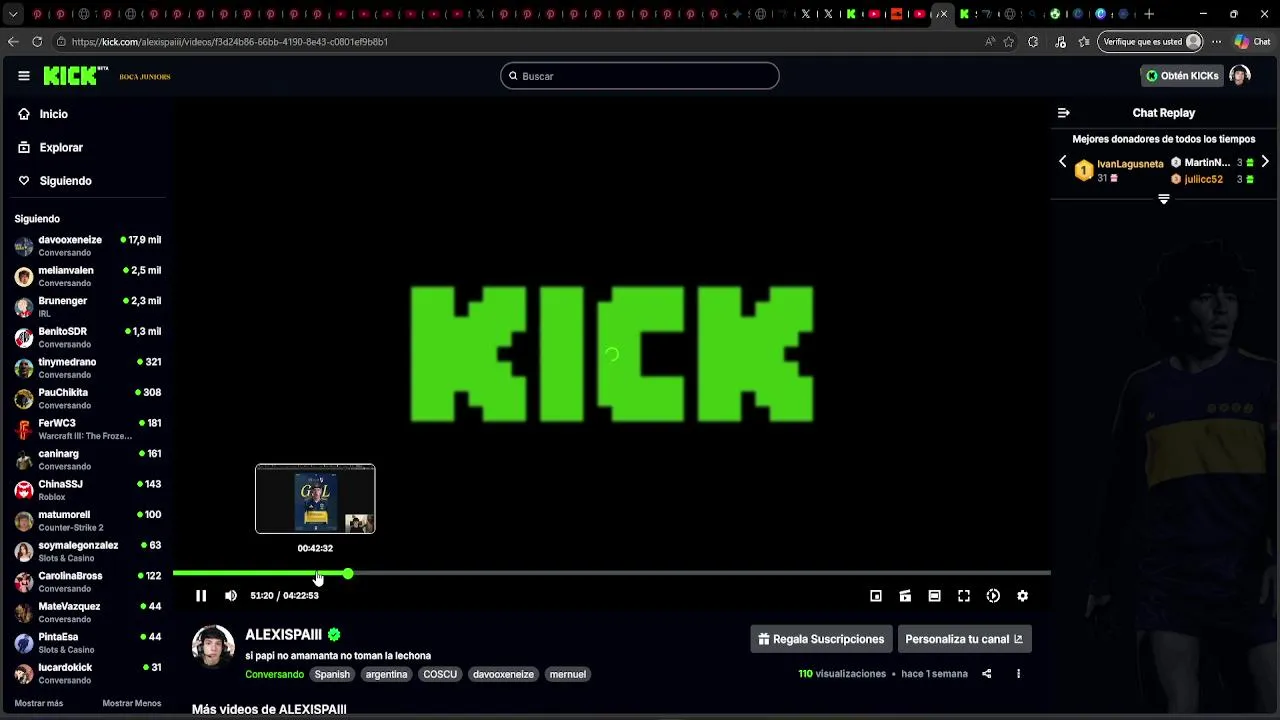This screenshot has height=720, width=1280.
Task: Open the davooxeneize channel in the sidebar
Action: [x=88, y=246]
